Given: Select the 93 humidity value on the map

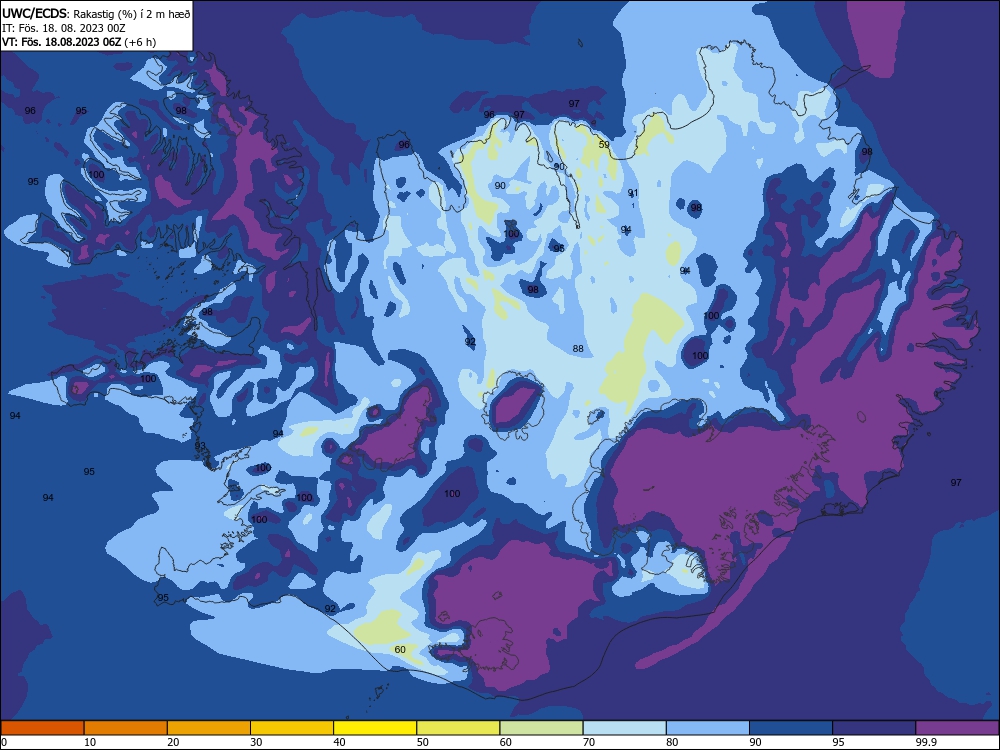Looking at the screenshot, I should 200,445.
